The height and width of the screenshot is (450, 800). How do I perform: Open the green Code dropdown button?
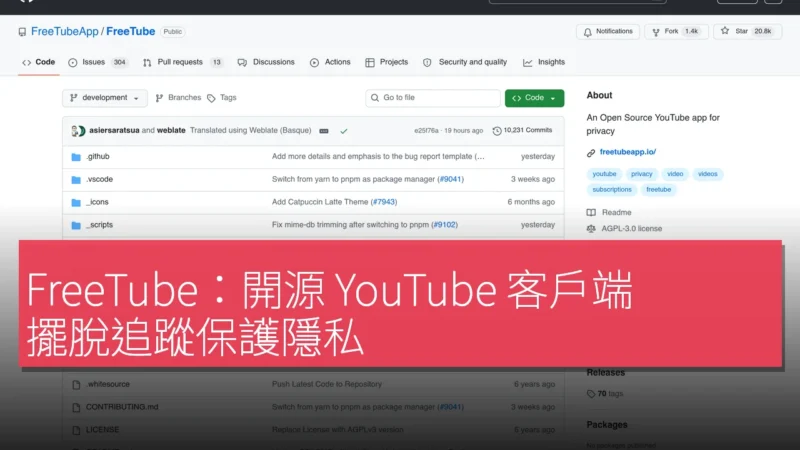[534, 98]
